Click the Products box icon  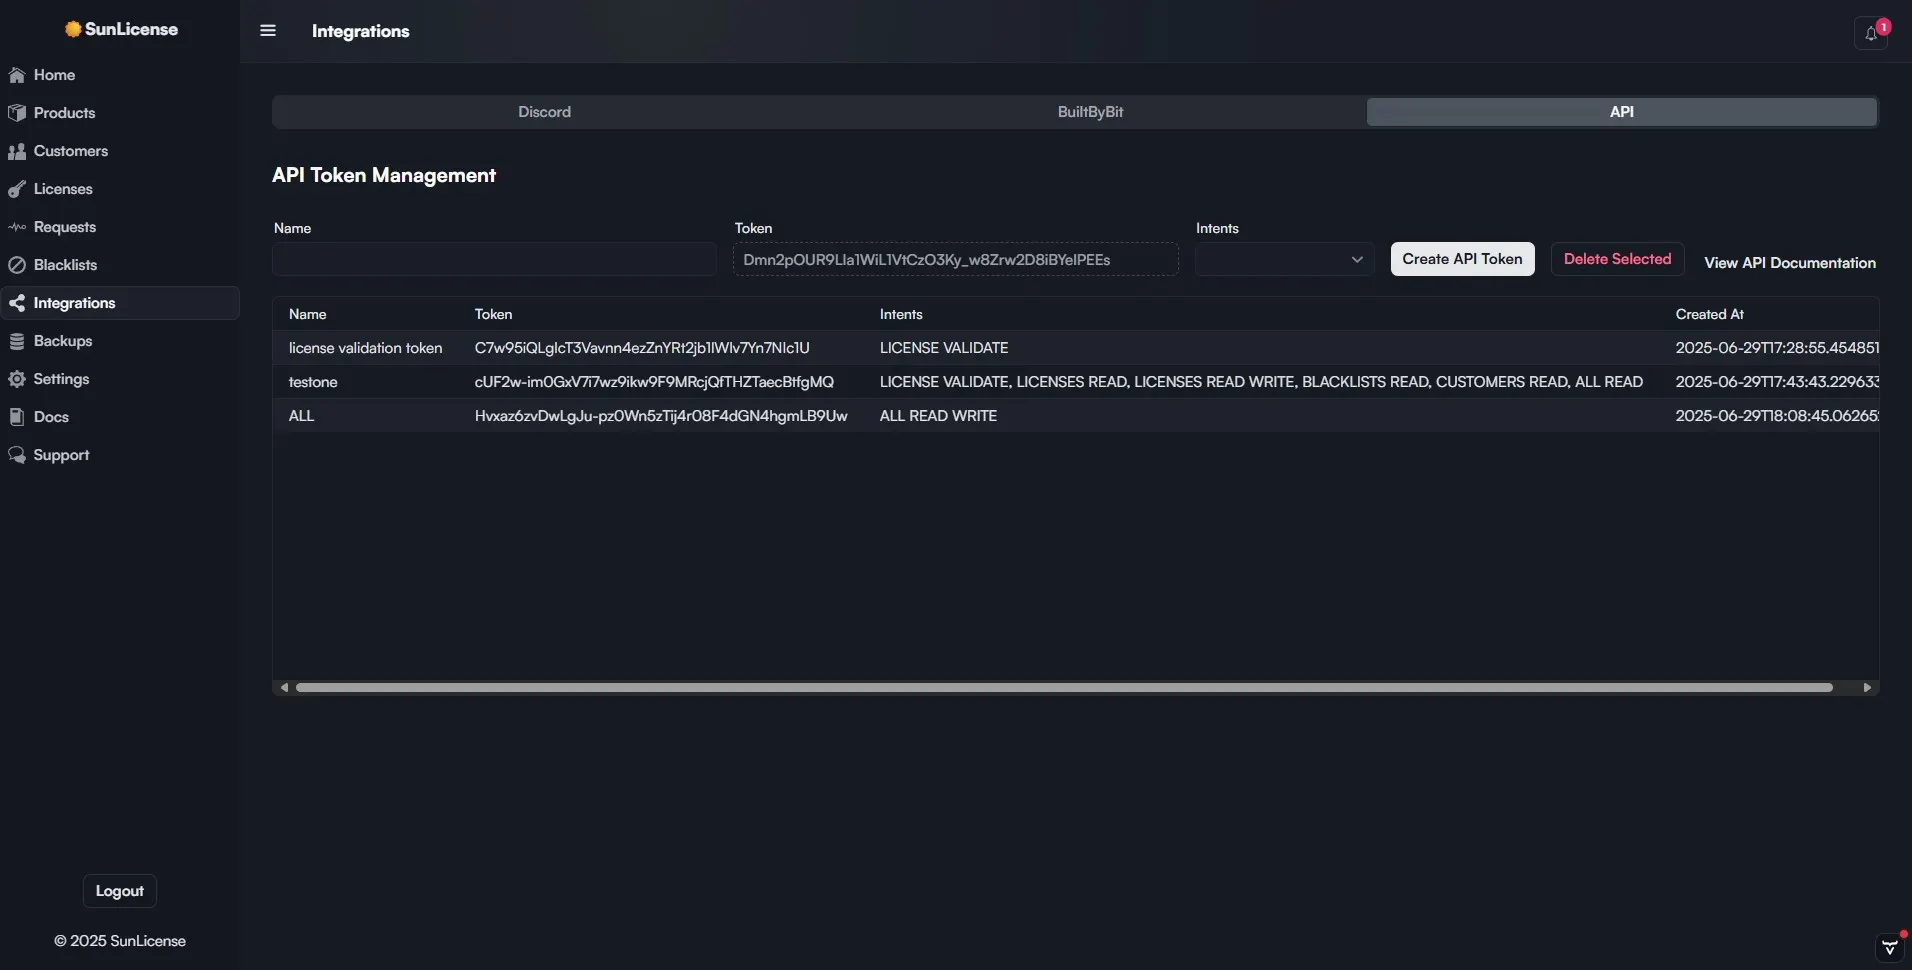click(x=17, y=113)
